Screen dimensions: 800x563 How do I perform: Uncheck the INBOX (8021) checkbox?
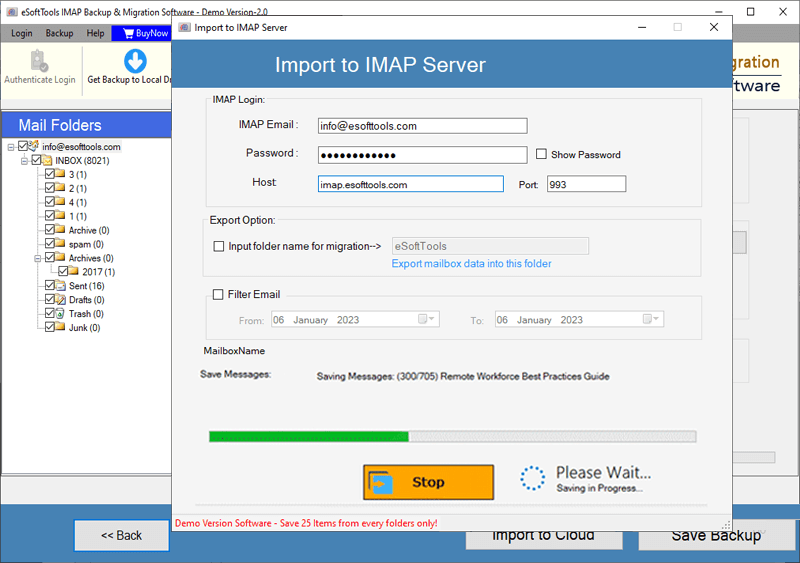click(36, 160)
